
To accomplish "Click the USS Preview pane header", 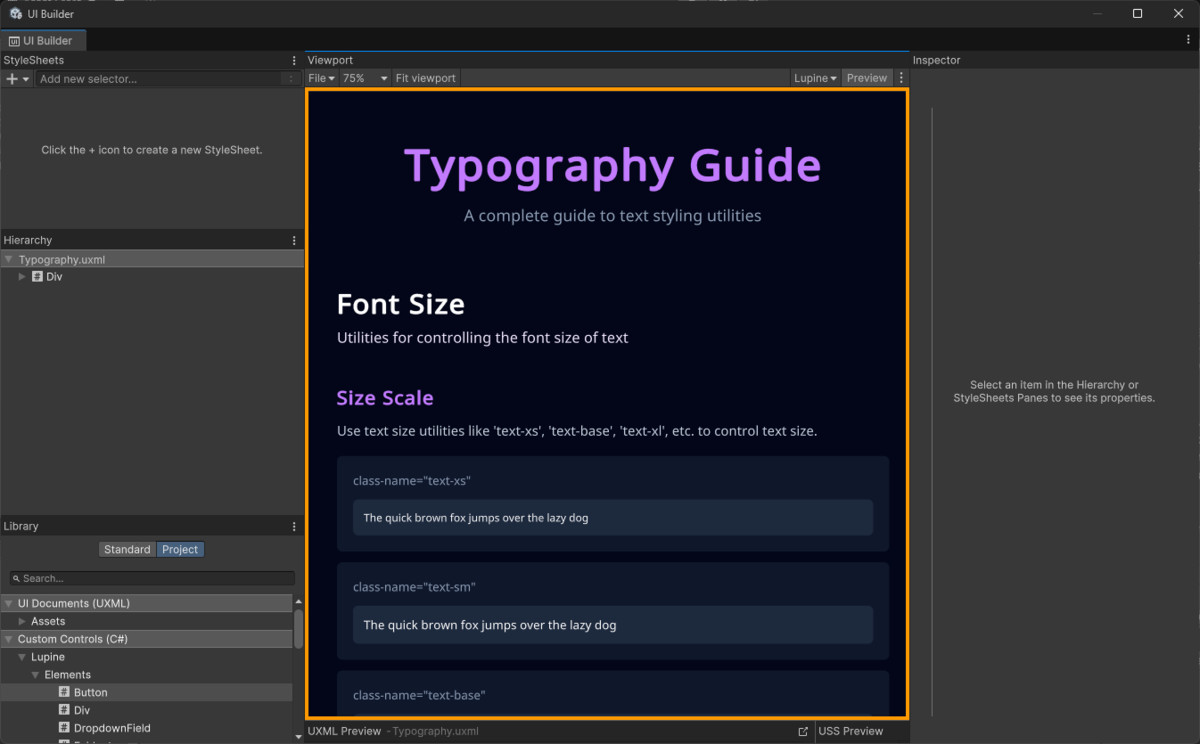I will [x=851, y=732].
